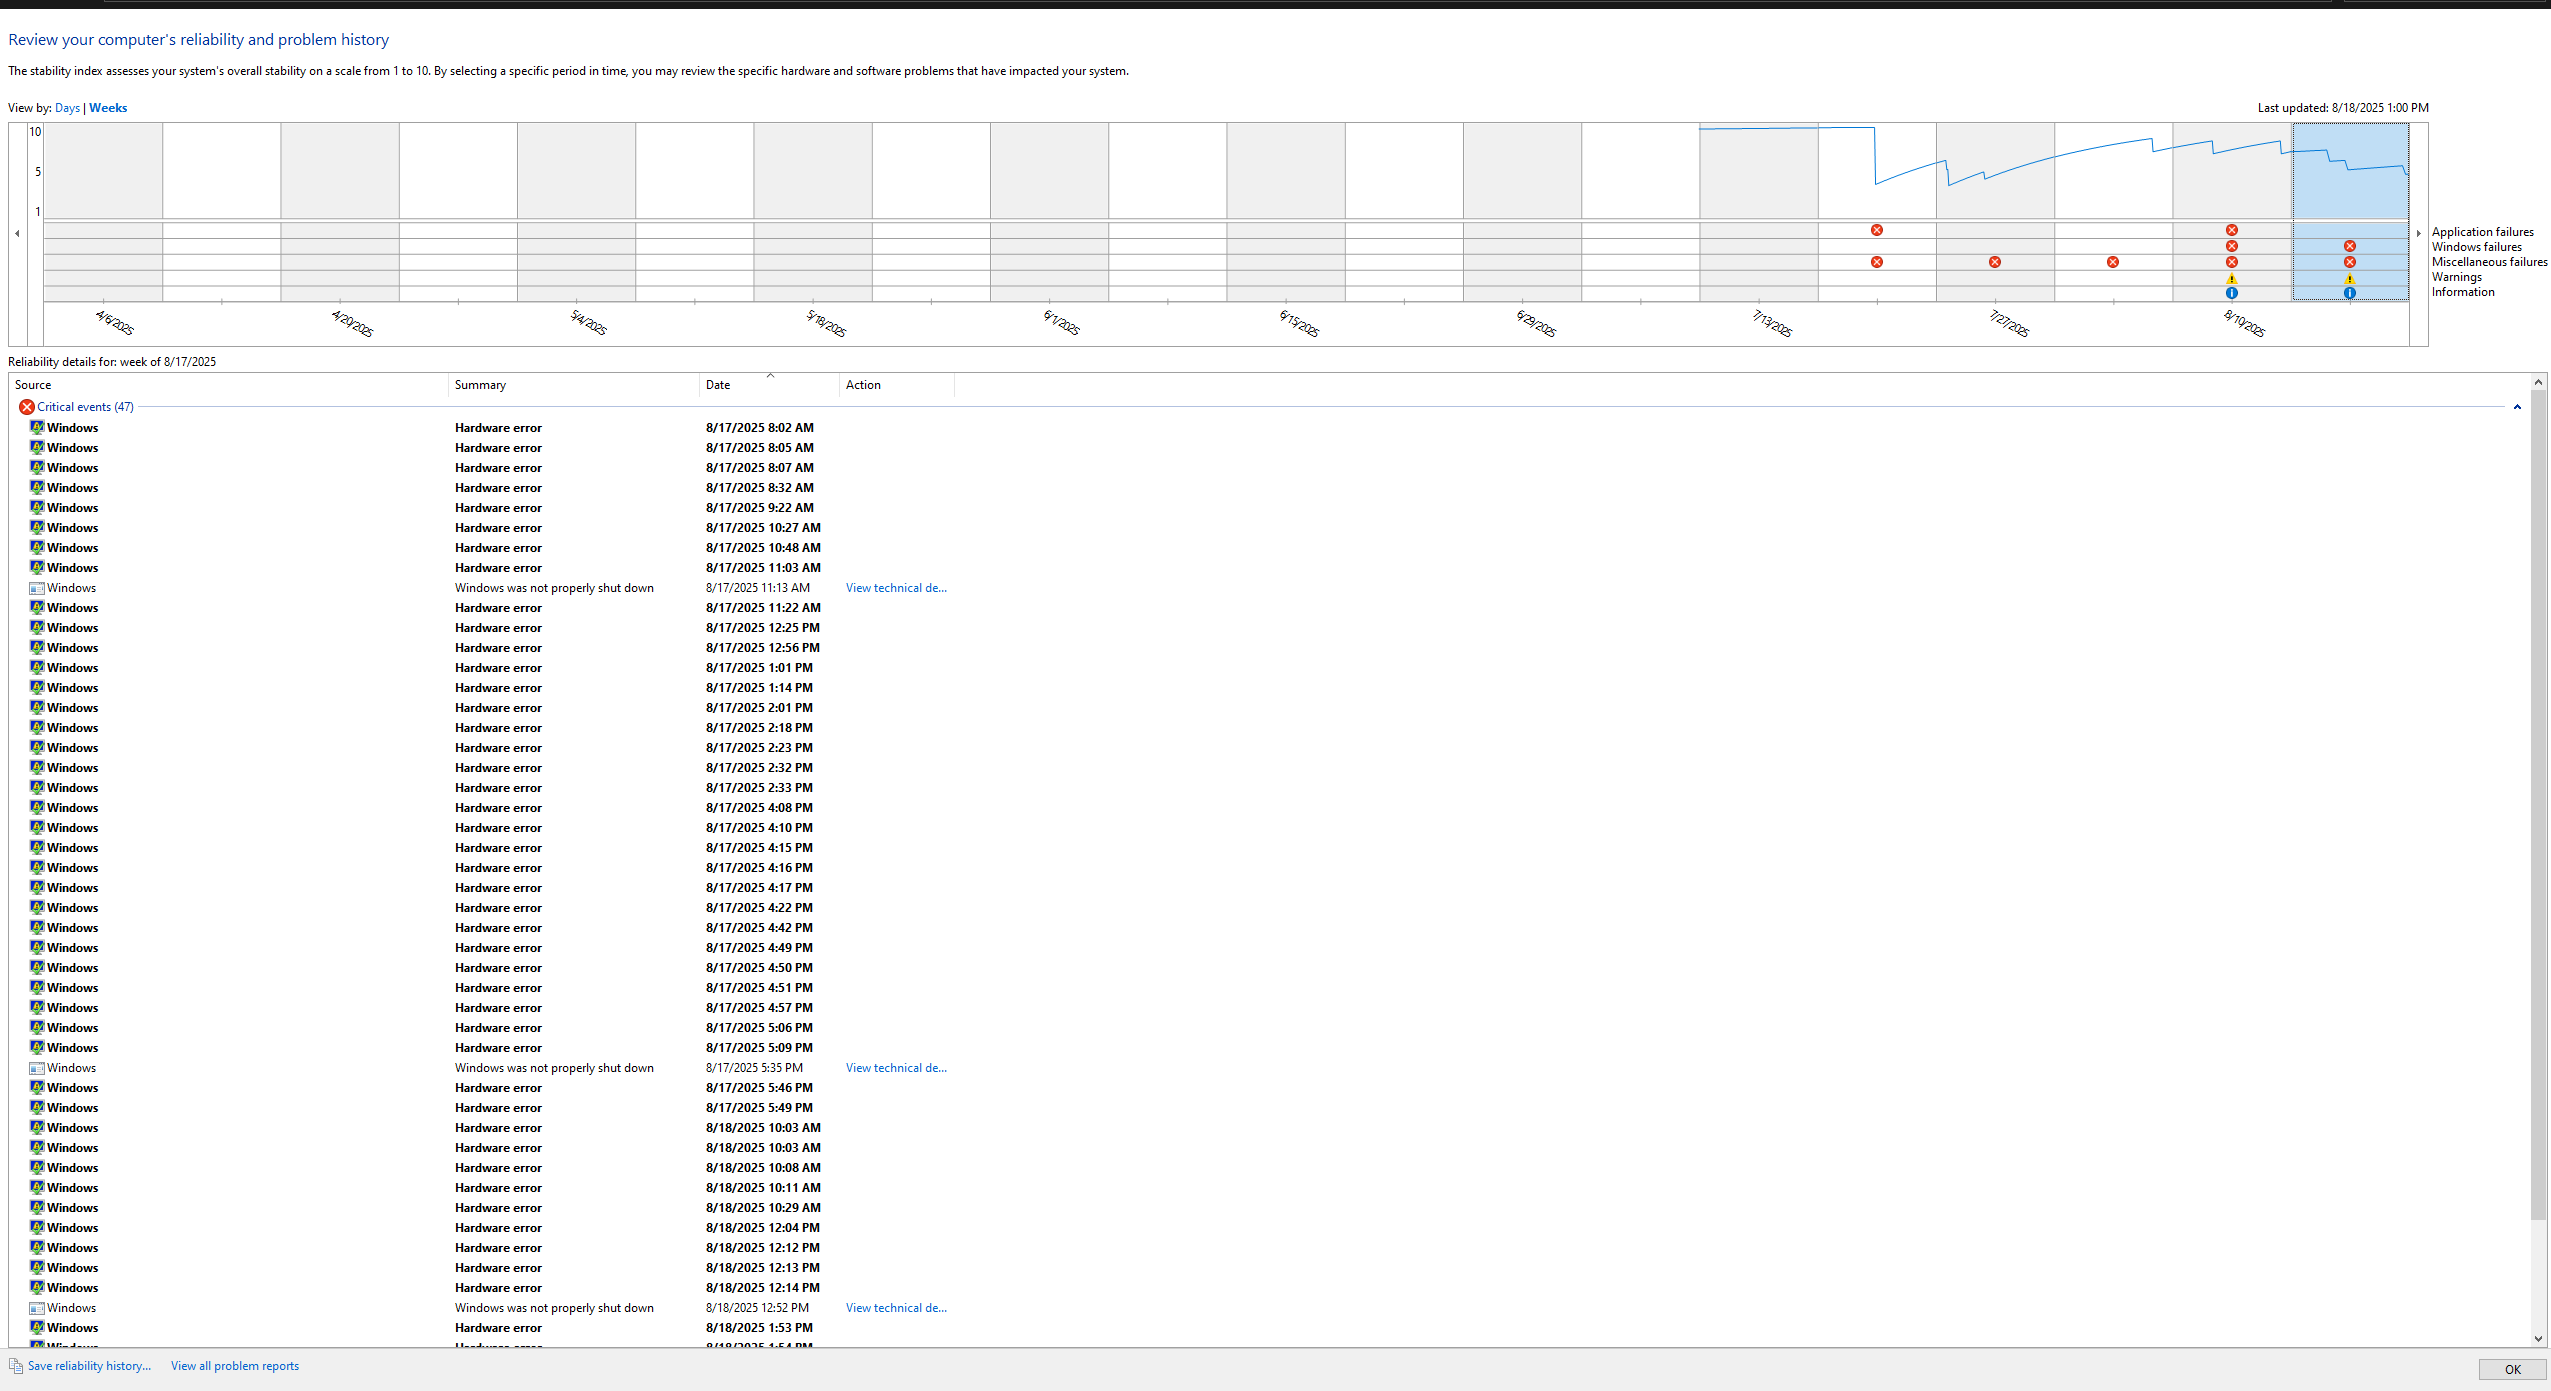2551x1391 pixels.
Task: Select hardware error row dated 8/18/2025 12:14 PM
Action: 1268,1288
